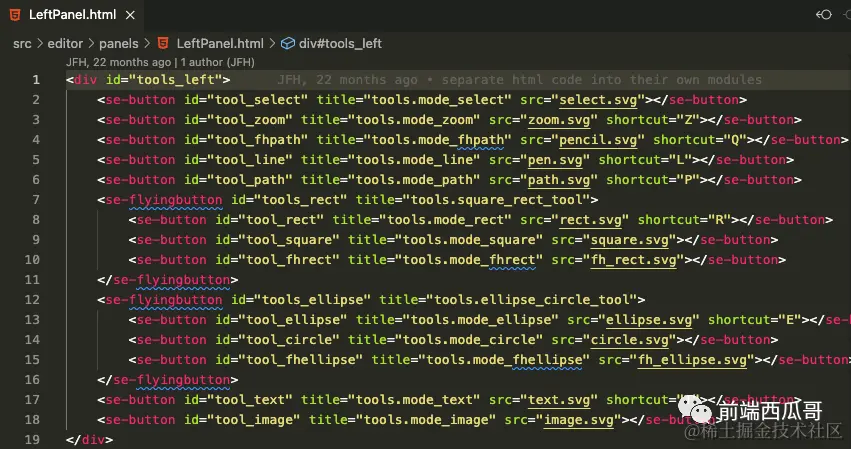Click line number 1 in the gutter
This screenshot has width=851, height=449.
(x=36, y=80)
